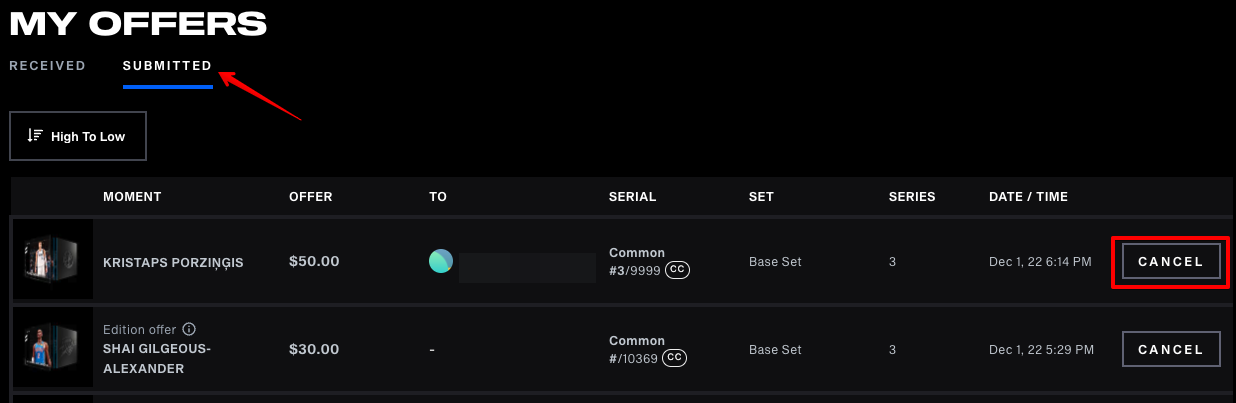Image resolution: width=1236 pixels, height=403 pixels.
Task: Open the High To Low sort dropdown
Action: point(78,136)
